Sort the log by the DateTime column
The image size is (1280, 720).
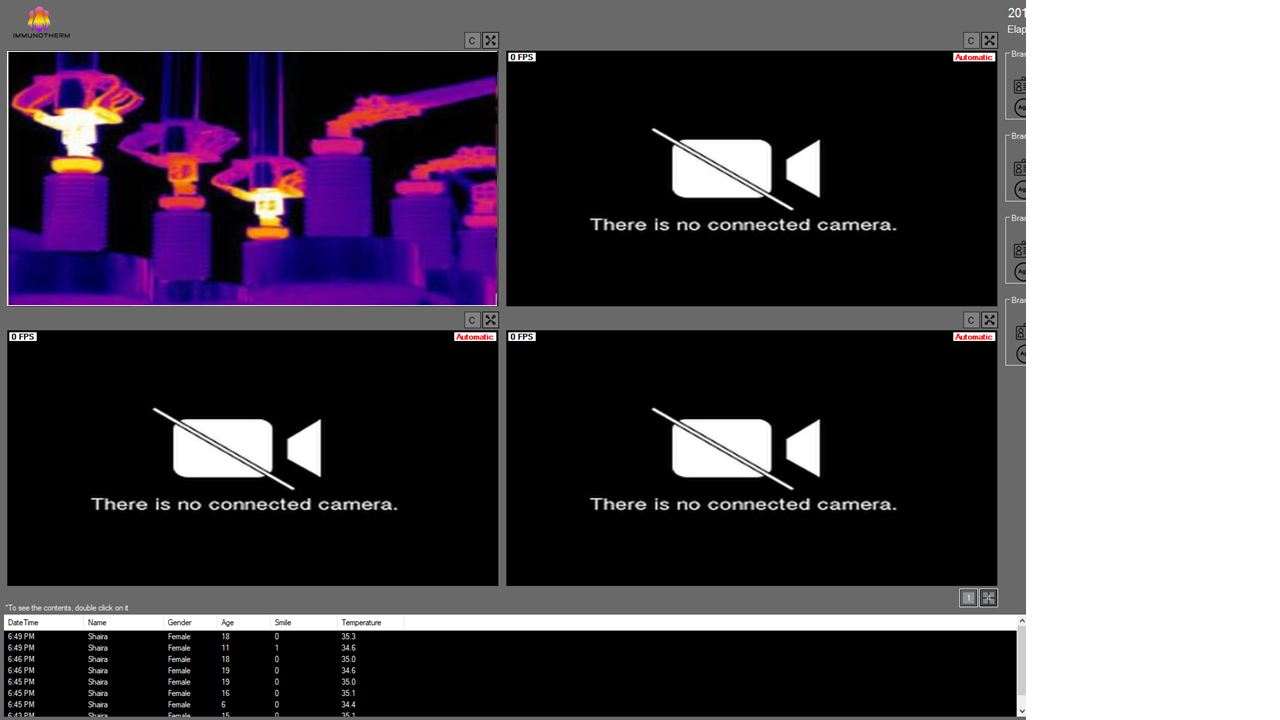(43, 623)
